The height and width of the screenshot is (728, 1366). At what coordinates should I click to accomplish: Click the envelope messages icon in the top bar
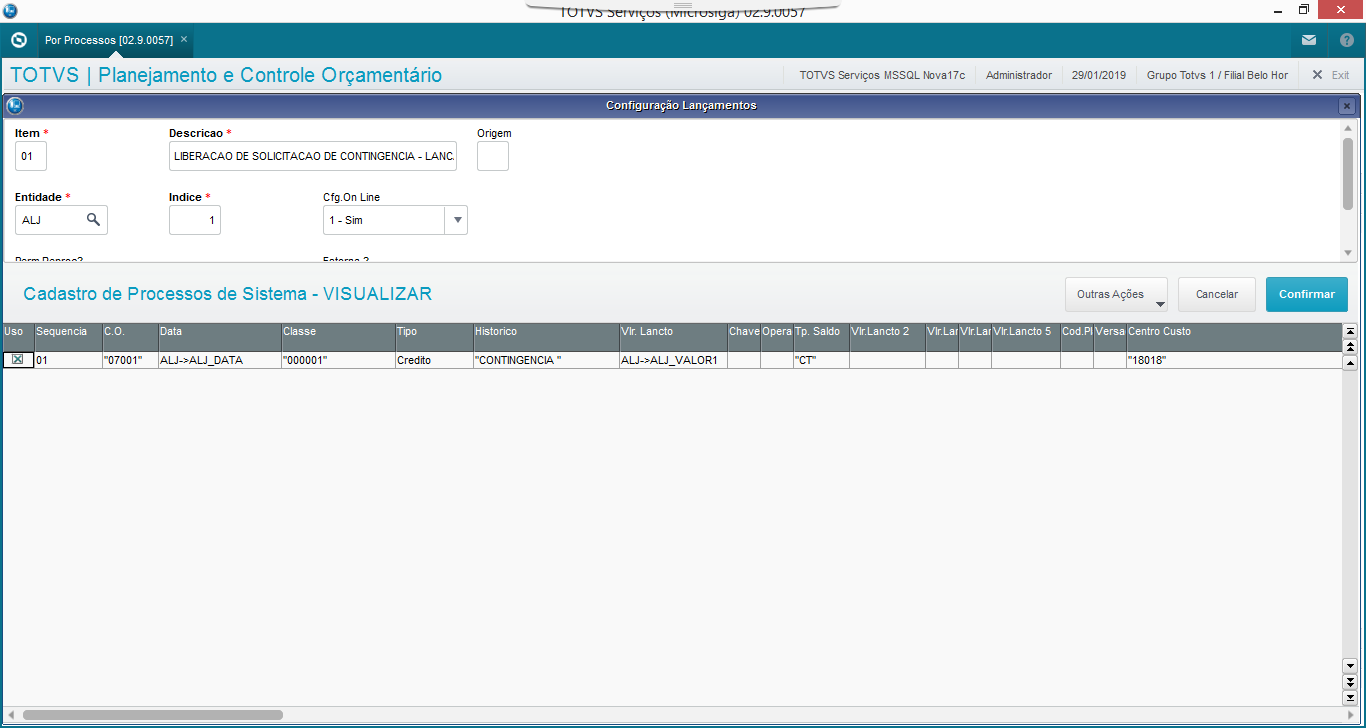coord(1309,40)
